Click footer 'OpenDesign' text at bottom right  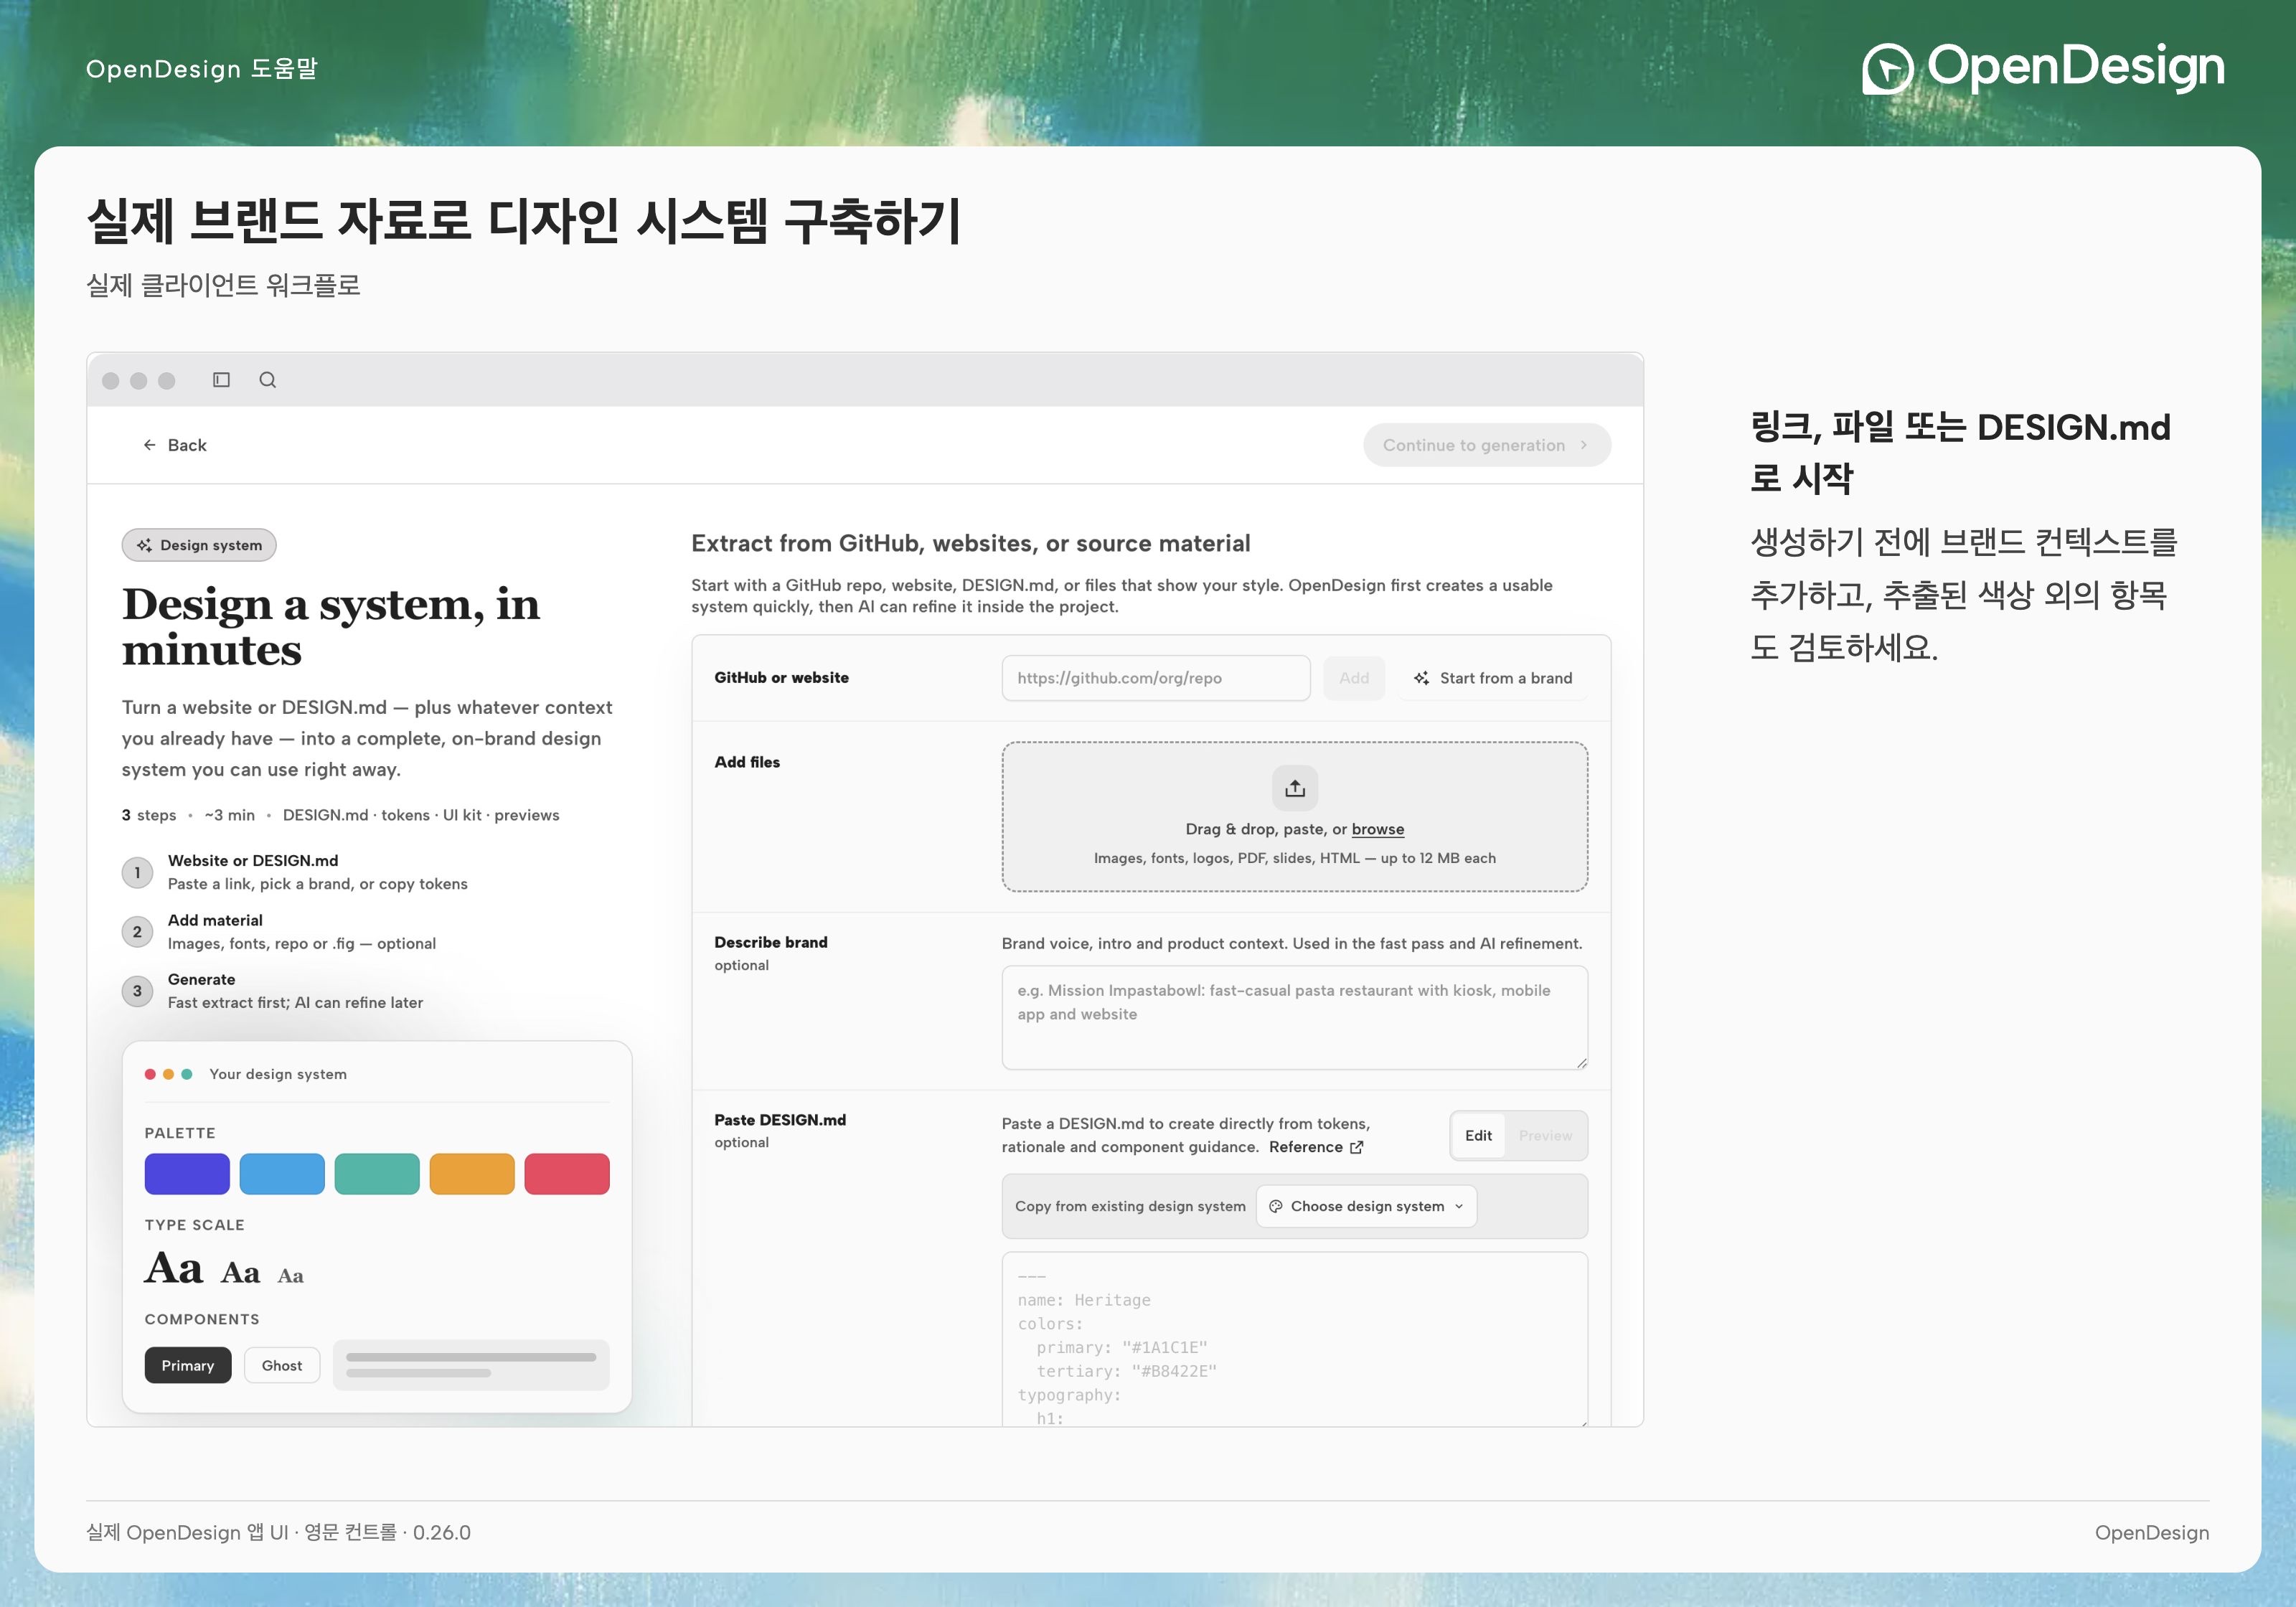pos(2152,1532)
